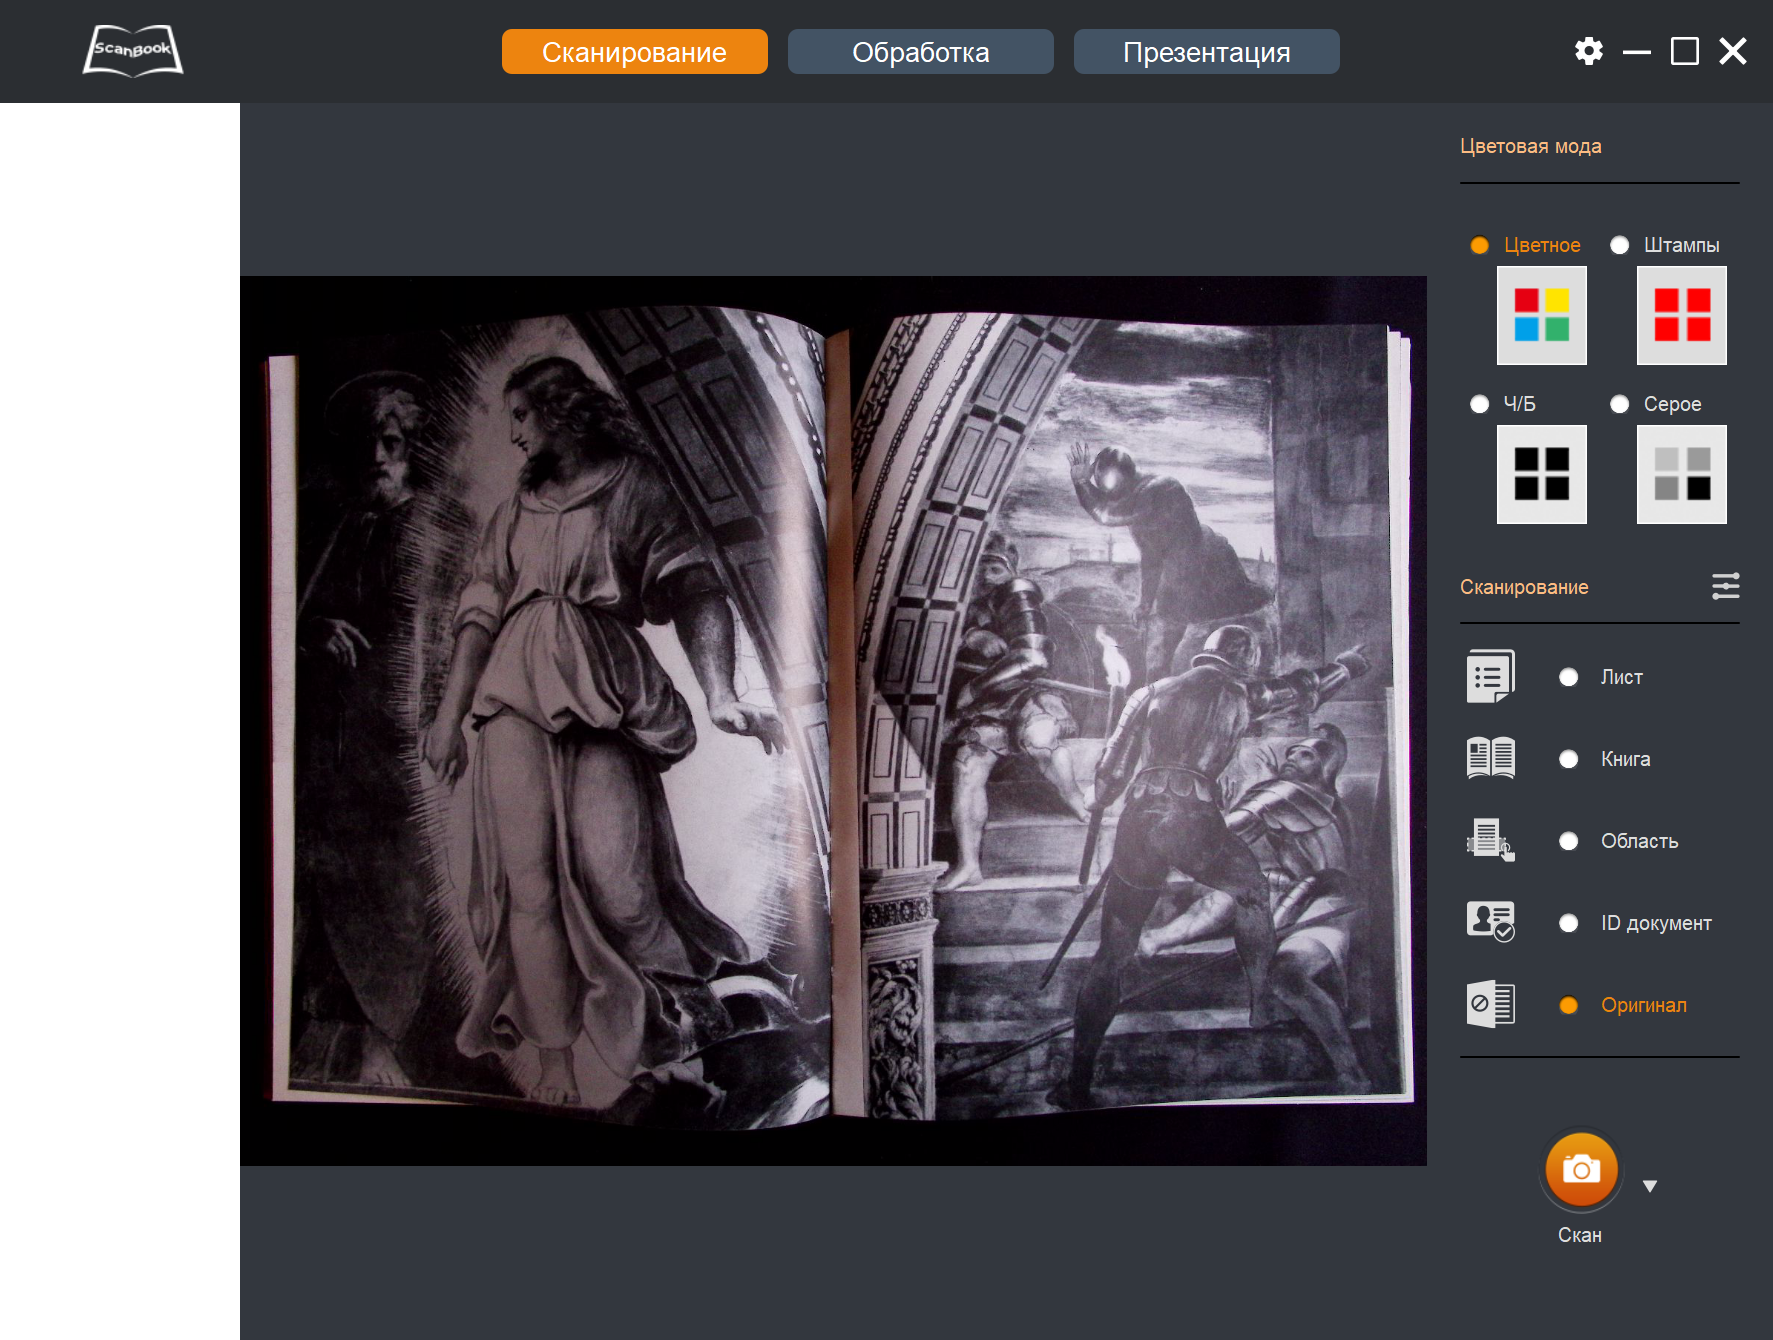Click the Цветное label text
1773x1340 pixels.
(x=1542, y=245)
